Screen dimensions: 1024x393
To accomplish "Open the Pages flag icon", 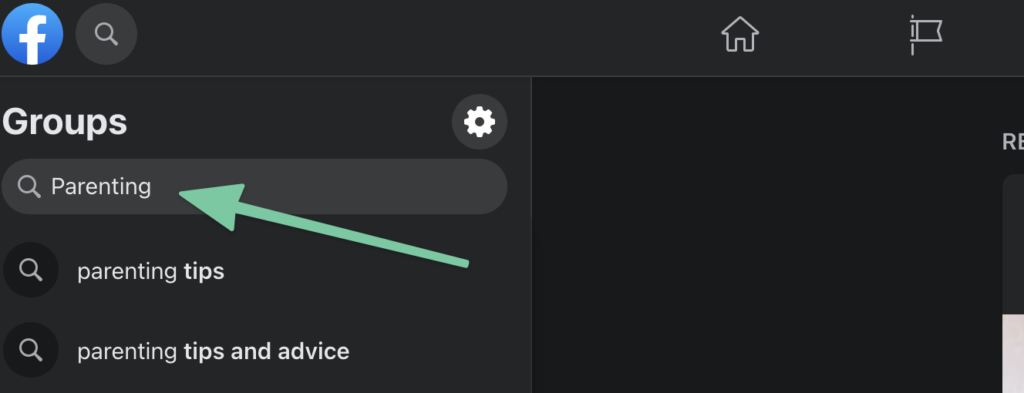I will [x=926, y=35].
